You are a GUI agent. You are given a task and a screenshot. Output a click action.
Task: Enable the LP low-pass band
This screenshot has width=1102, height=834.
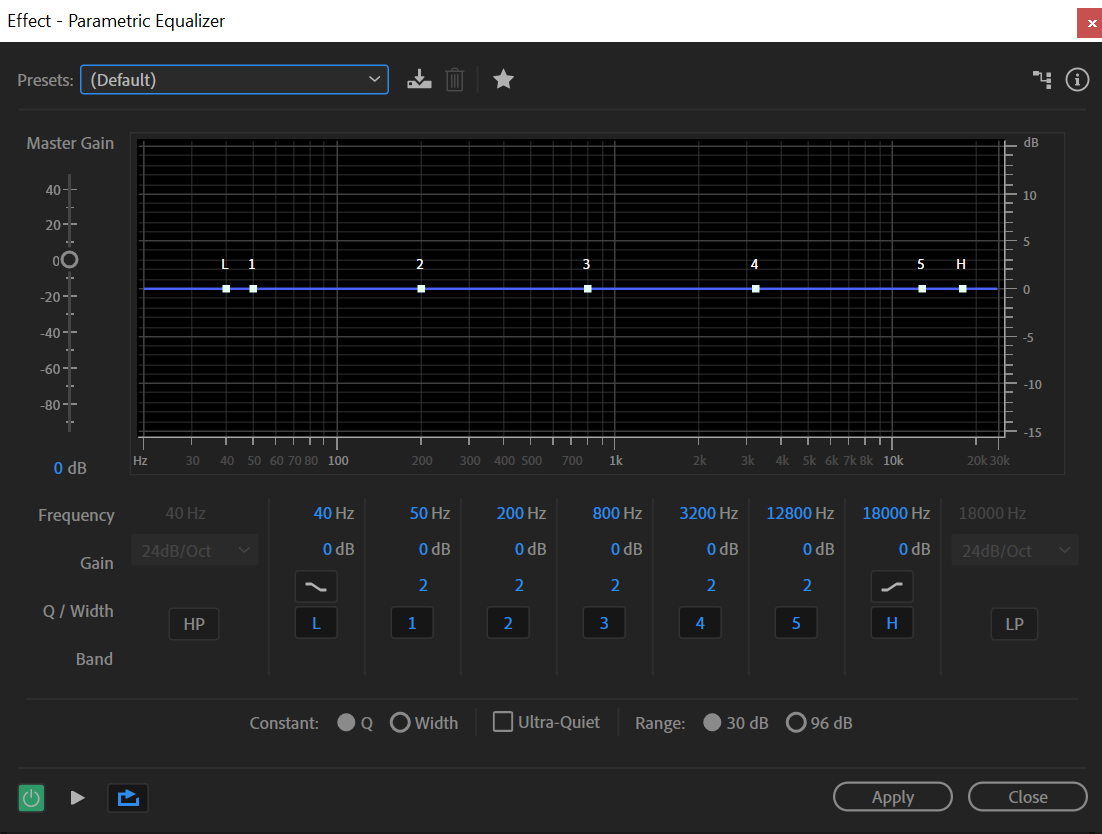[1014, 624]
